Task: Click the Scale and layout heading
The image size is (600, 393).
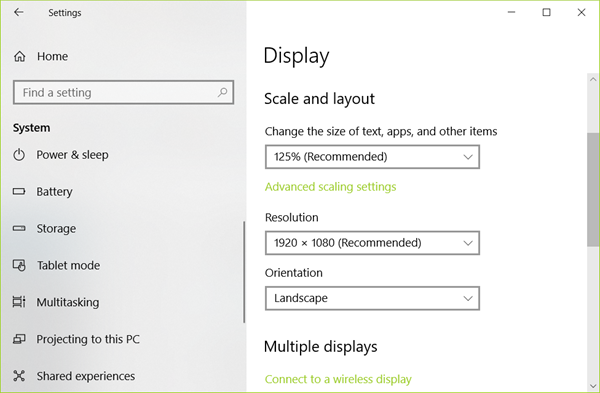Action: [319, 99]
